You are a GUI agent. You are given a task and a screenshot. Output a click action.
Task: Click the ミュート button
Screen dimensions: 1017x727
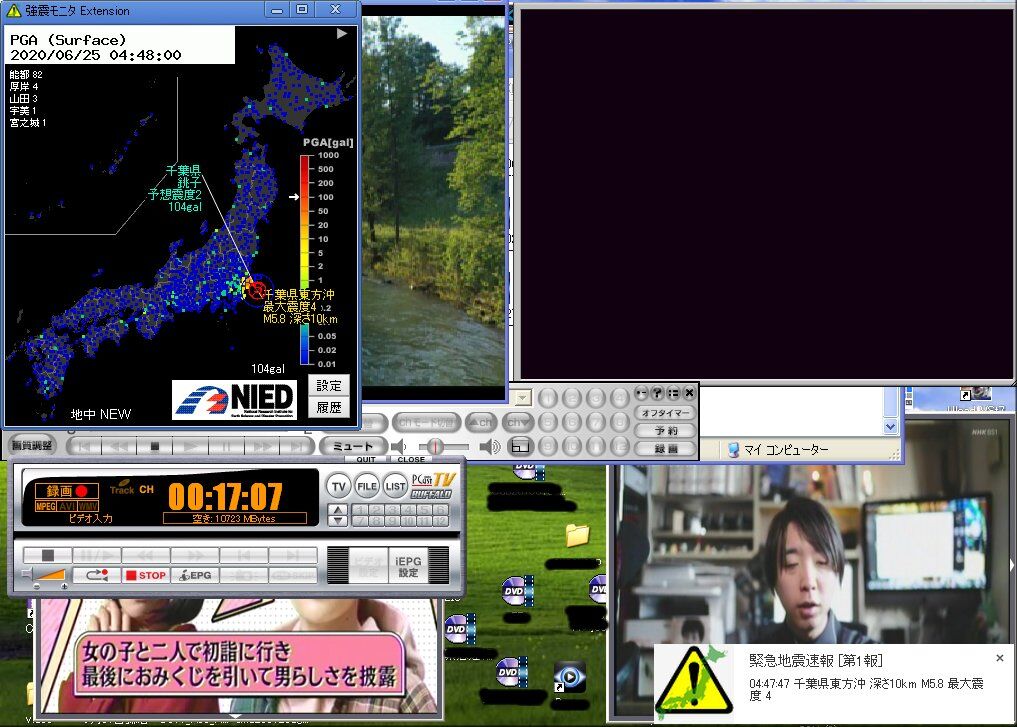(353, 446)
